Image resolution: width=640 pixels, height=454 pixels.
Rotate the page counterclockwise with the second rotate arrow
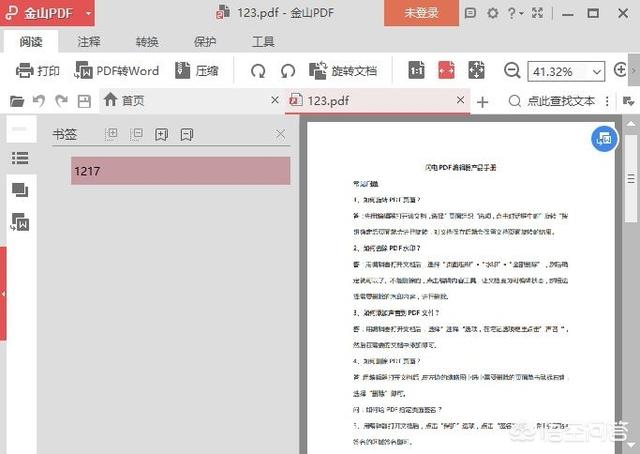pos(288,71)
